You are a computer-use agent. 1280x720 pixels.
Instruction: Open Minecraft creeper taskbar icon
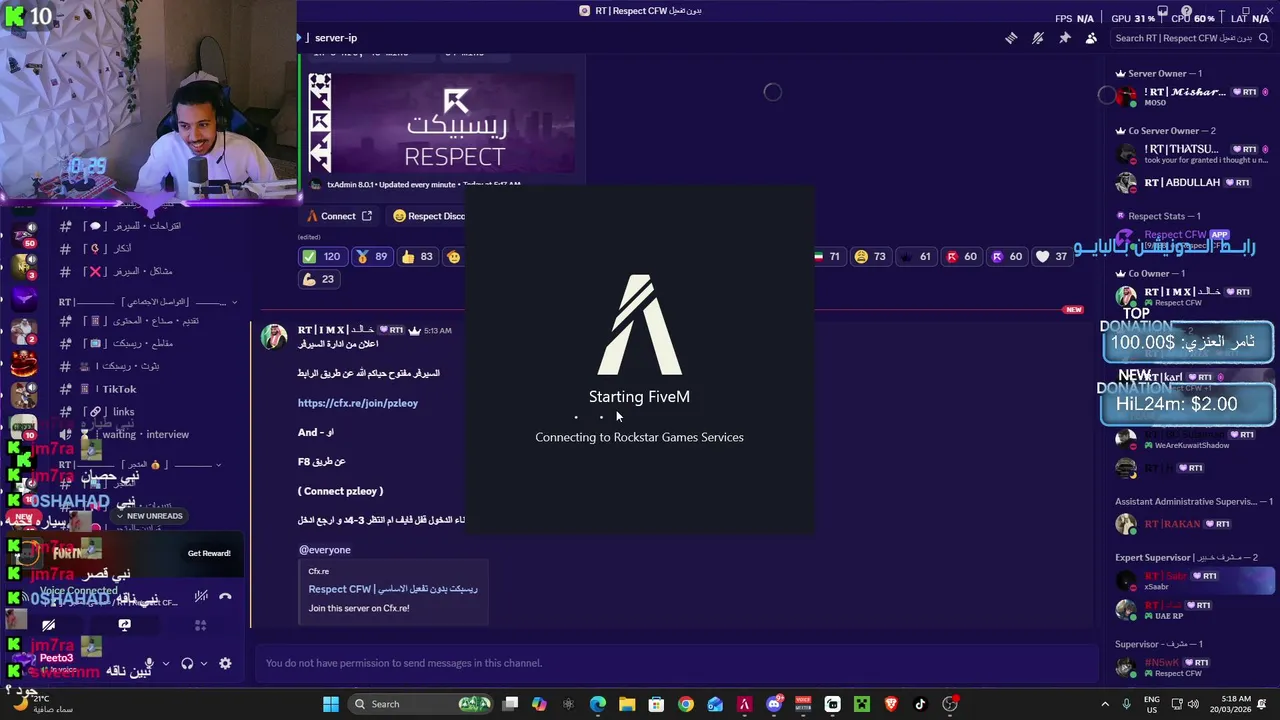tap(861, 704)
